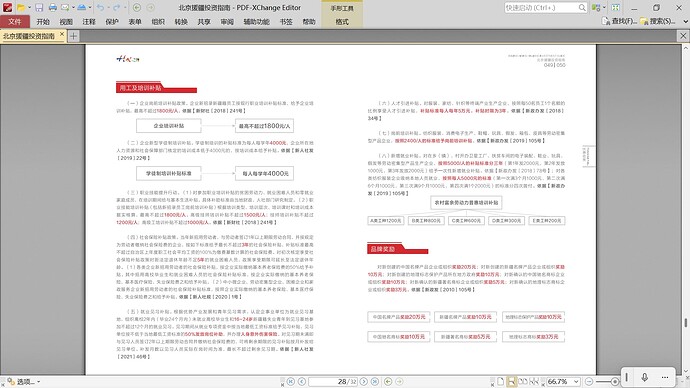This screenshot has height=388, width=690.
Task: Switch to the 审阅 ribbon tab
Action: [x=227, y=22]
